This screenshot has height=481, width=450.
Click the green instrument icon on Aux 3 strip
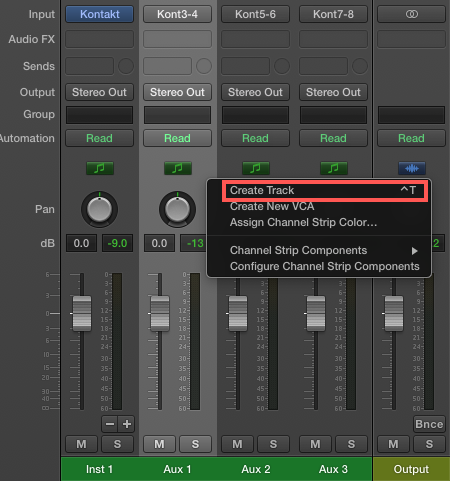[x=334, y=168]
